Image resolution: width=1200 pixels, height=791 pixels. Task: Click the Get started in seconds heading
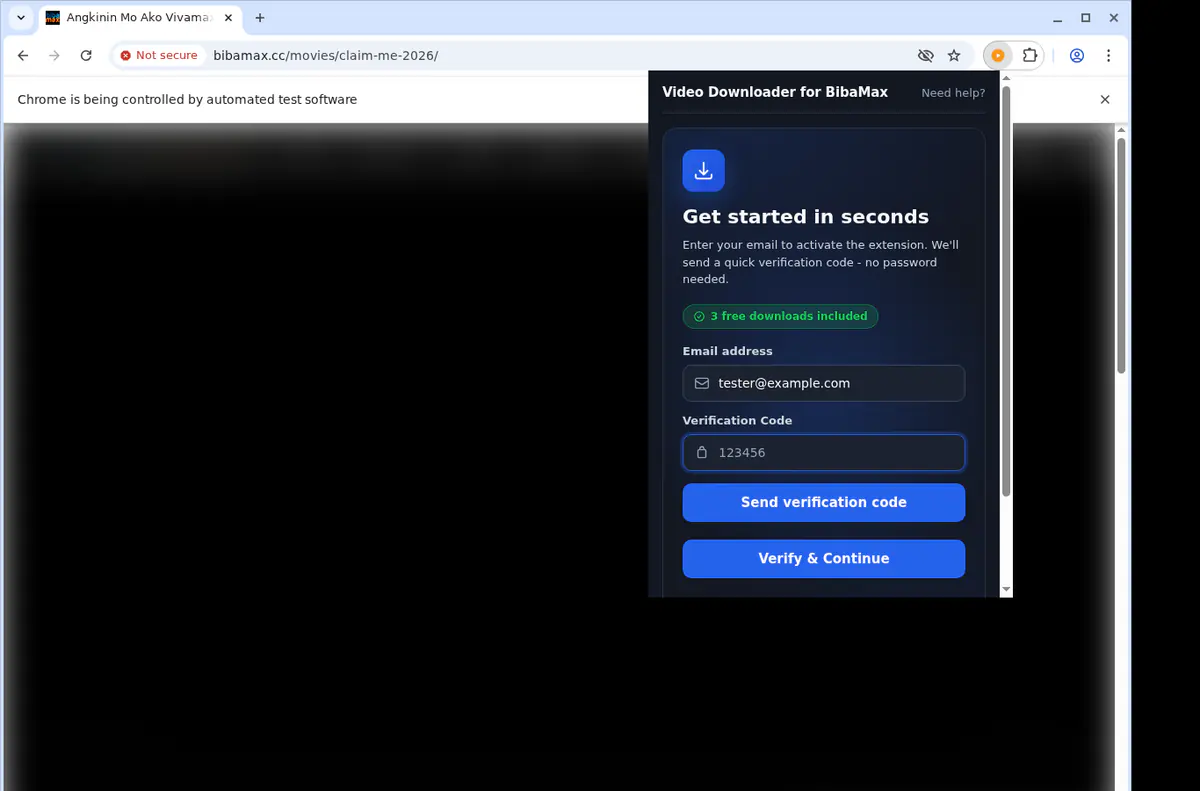(806, 217)
